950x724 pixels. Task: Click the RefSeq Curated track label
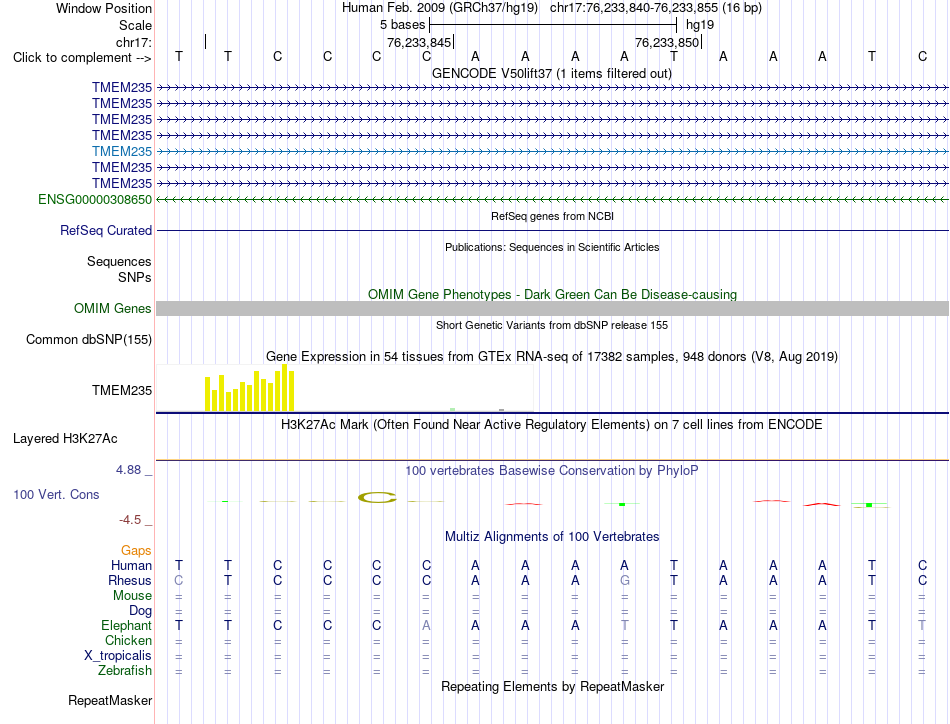(x=106, y=230)
